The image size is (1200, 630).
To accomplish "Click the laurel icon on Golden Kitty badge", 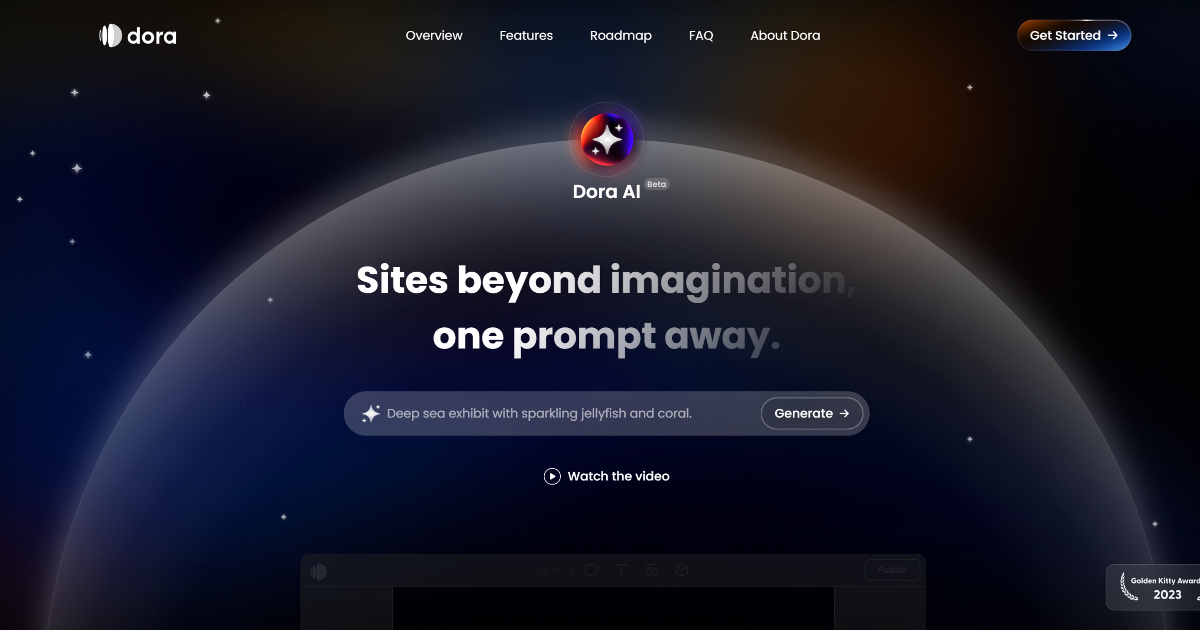I will pos(1129,587).
